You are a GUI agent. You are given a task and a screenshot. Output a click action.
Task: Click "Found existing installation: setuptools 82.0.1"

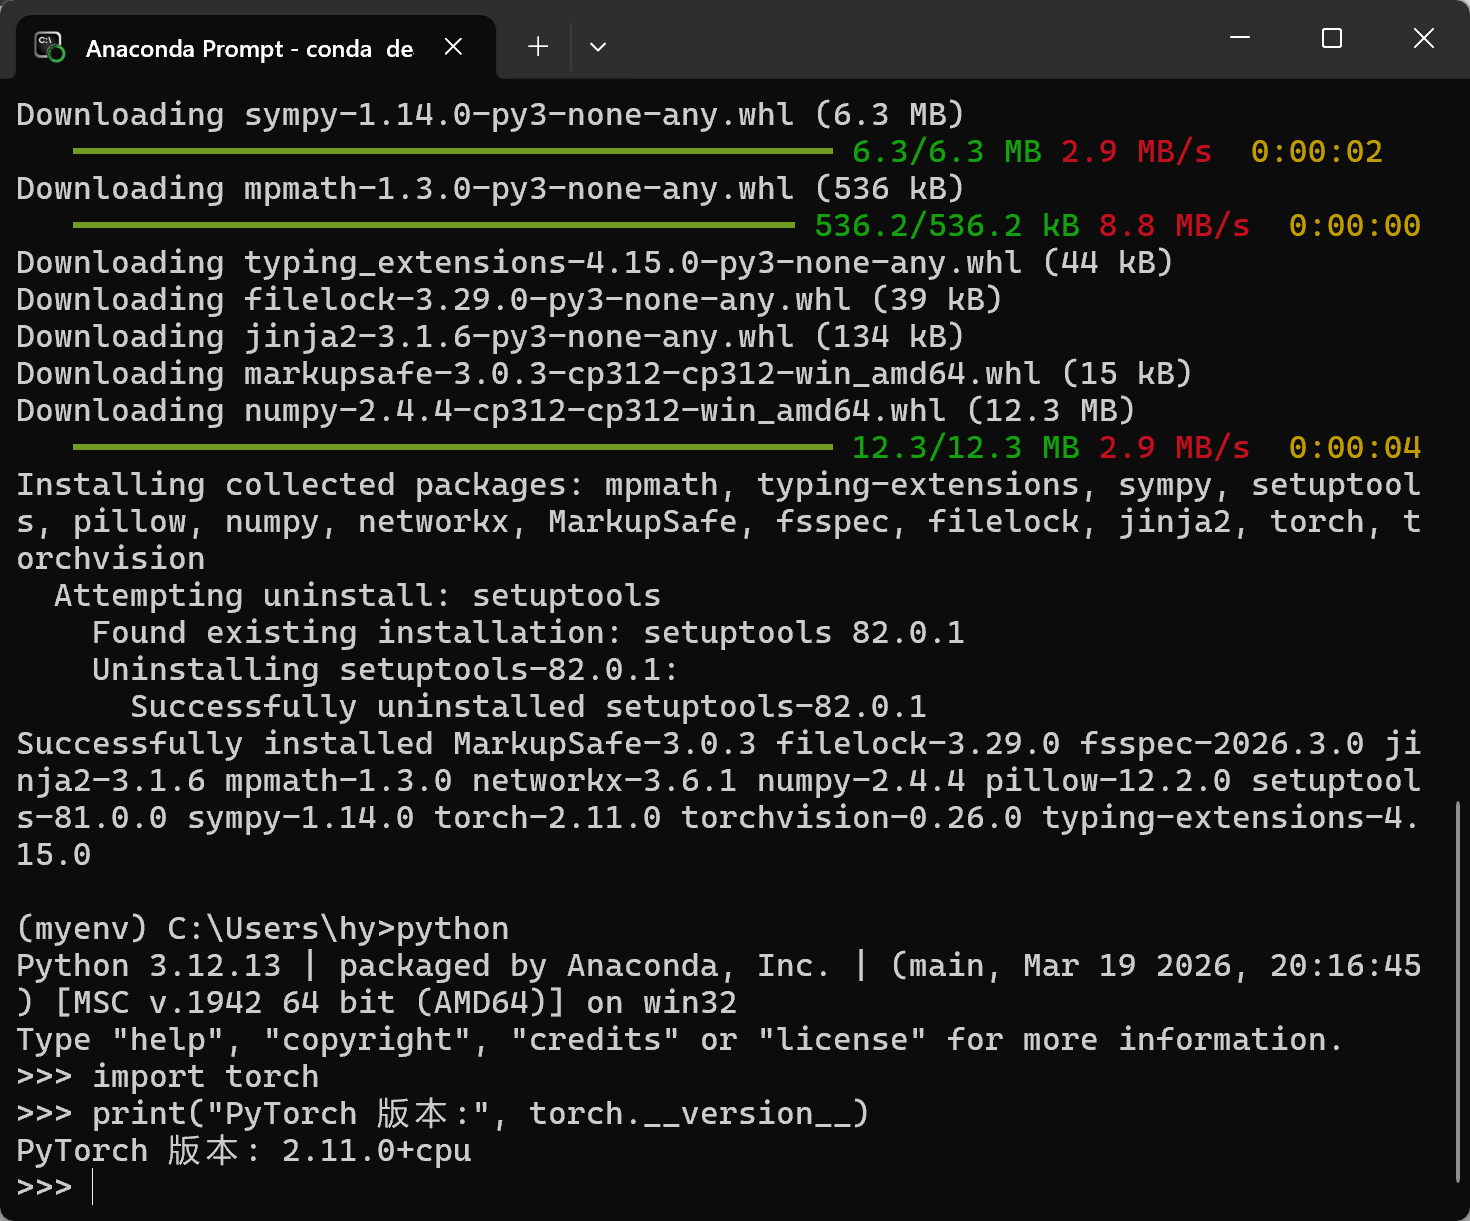click(x=528, y=633)
